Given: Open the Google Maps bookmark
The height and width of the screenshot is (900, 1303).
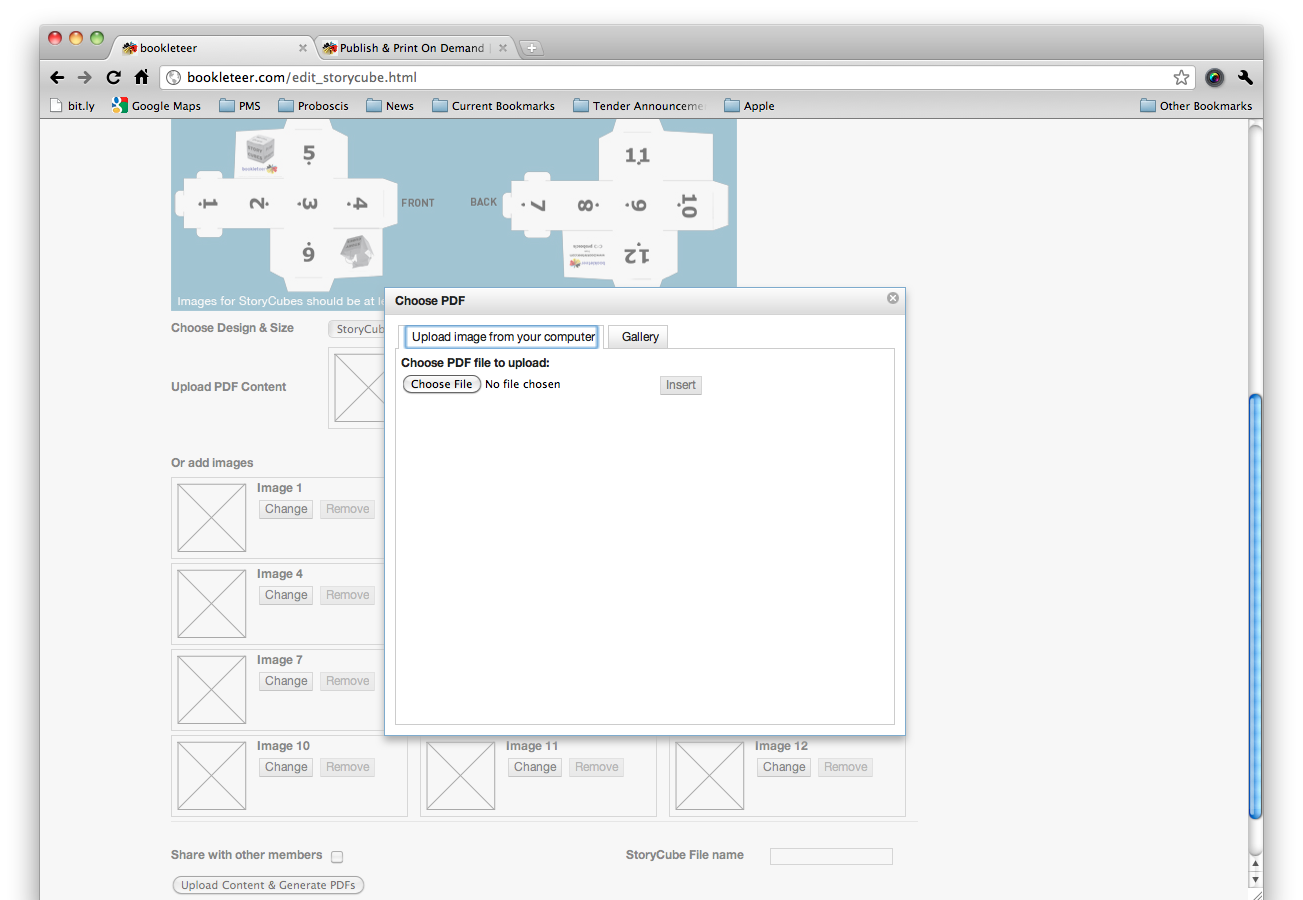Looking at the screenshot, I should [x=157, y=106].
